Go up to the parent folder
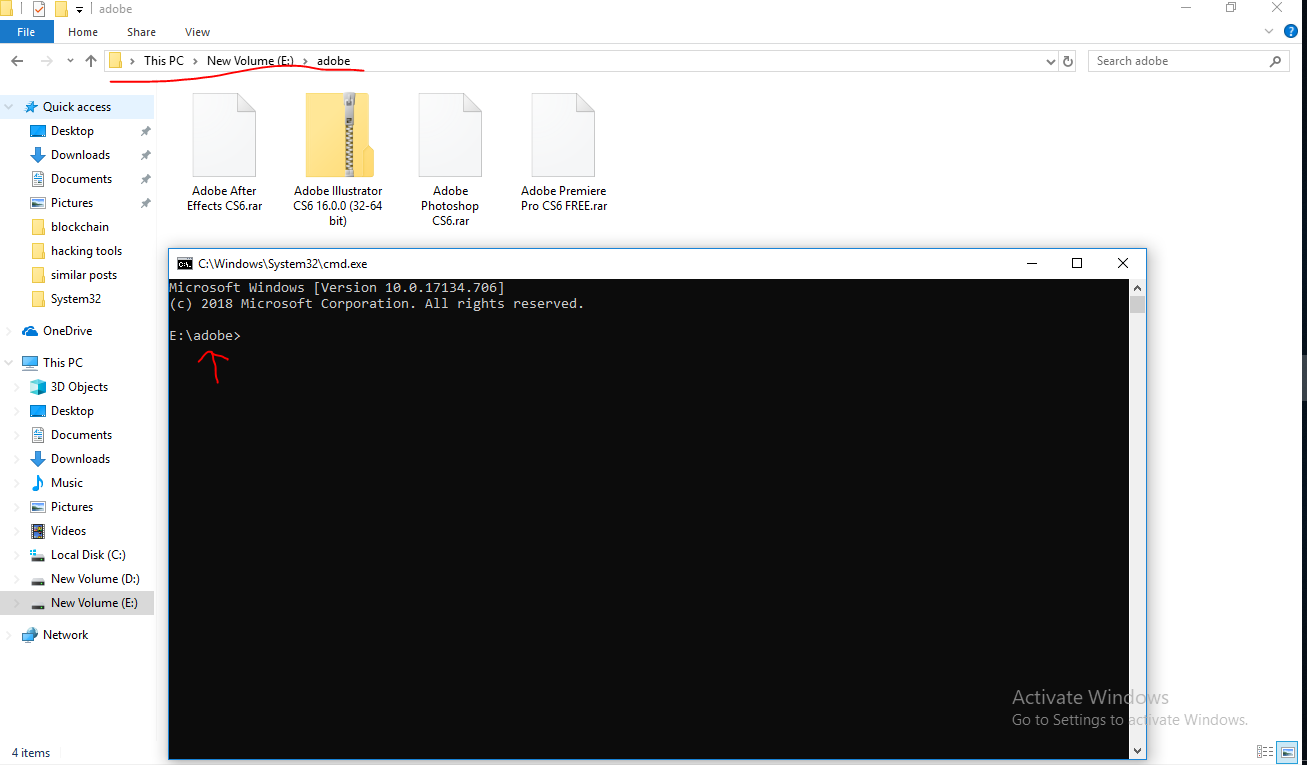The width and height of the screenshot is (1307, 765). 90,60
